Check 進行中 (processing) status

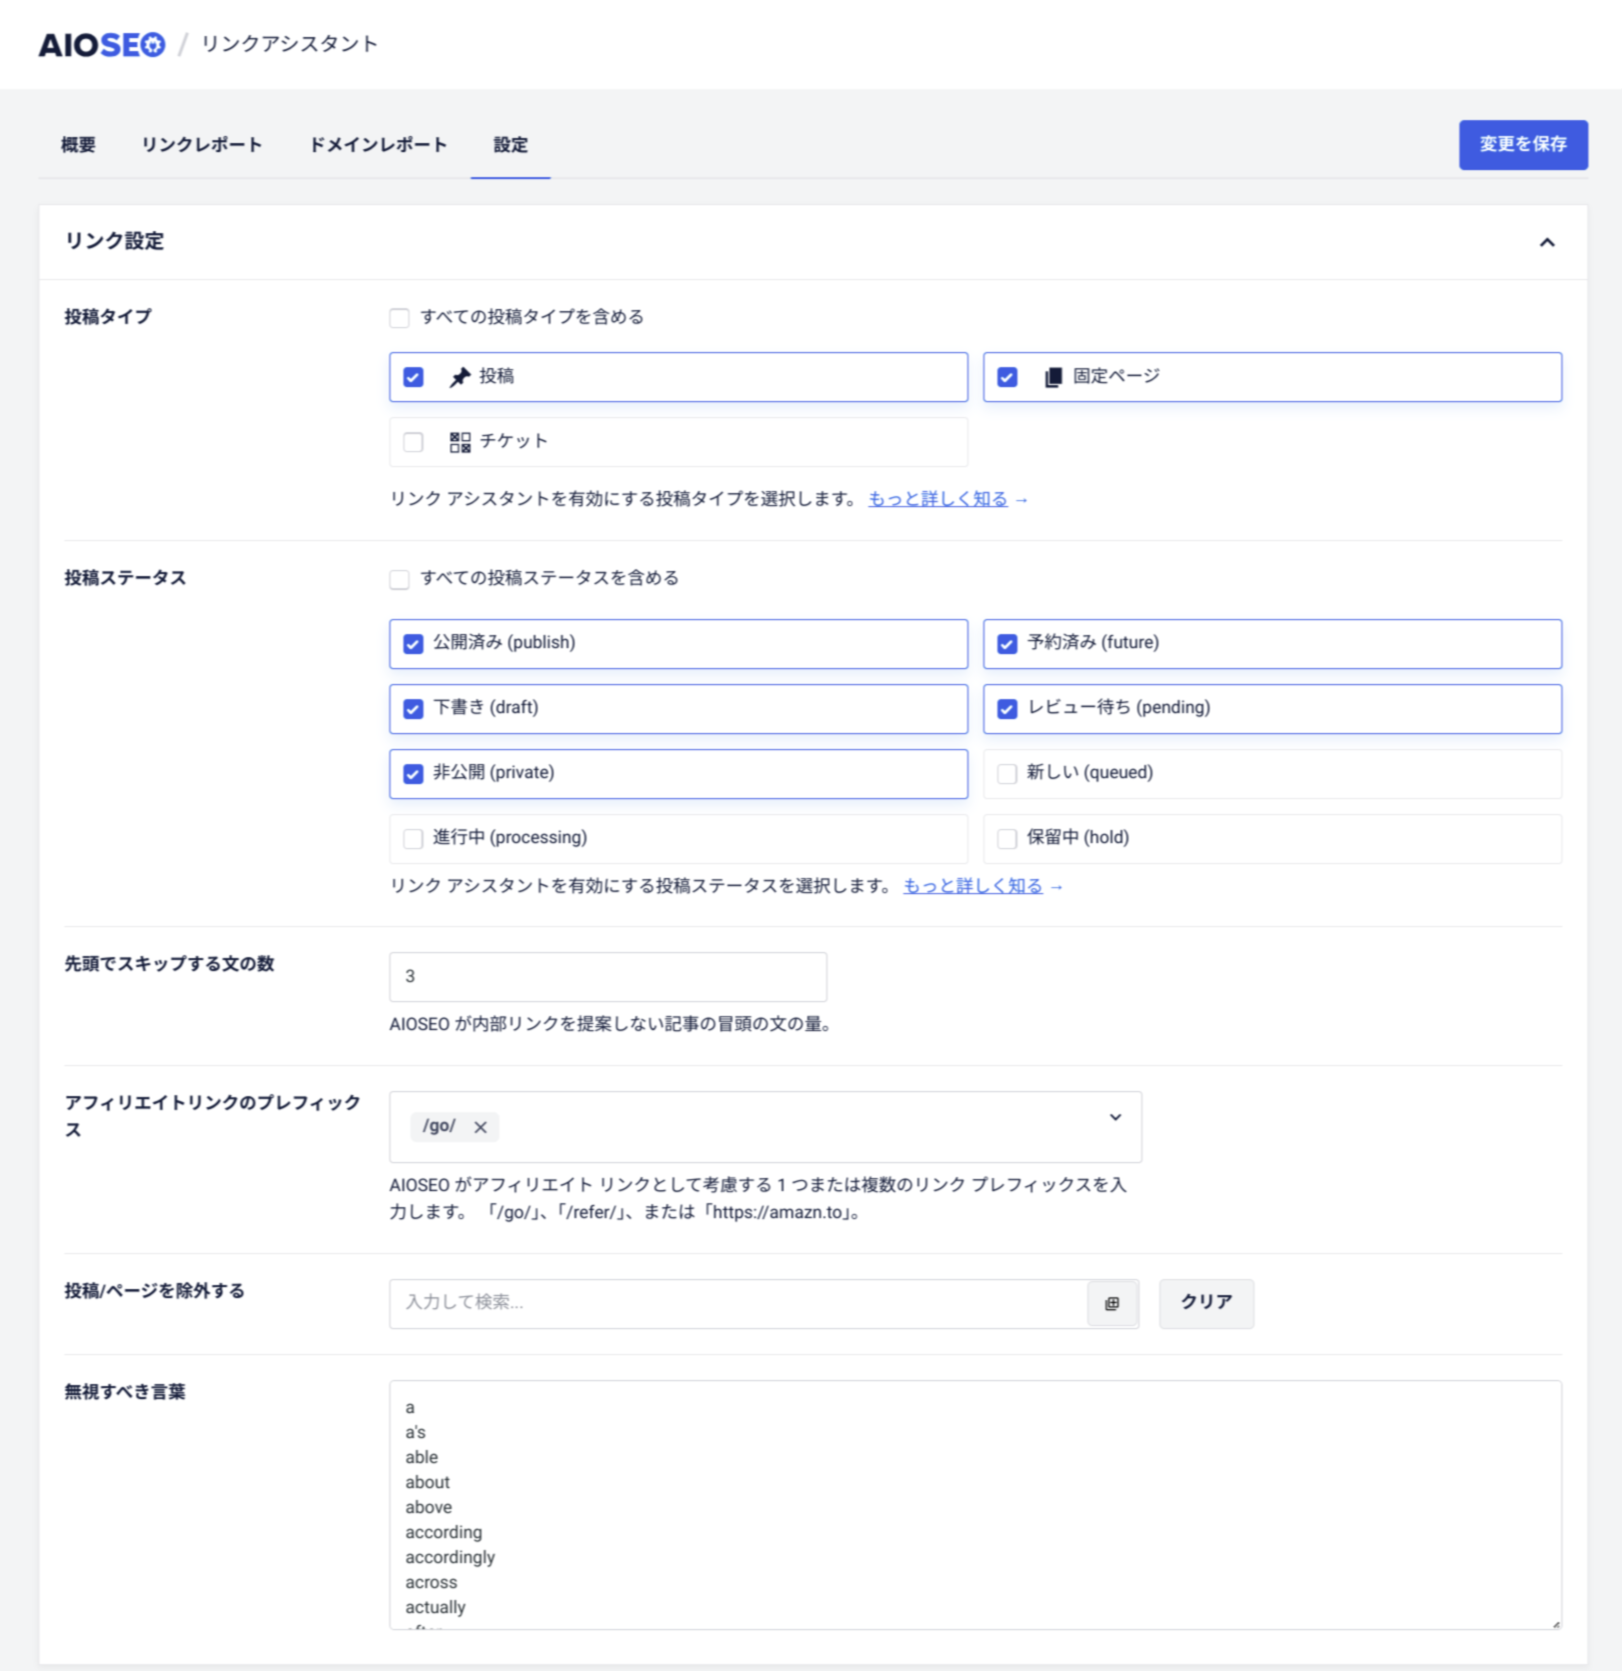tap(413, 839)
